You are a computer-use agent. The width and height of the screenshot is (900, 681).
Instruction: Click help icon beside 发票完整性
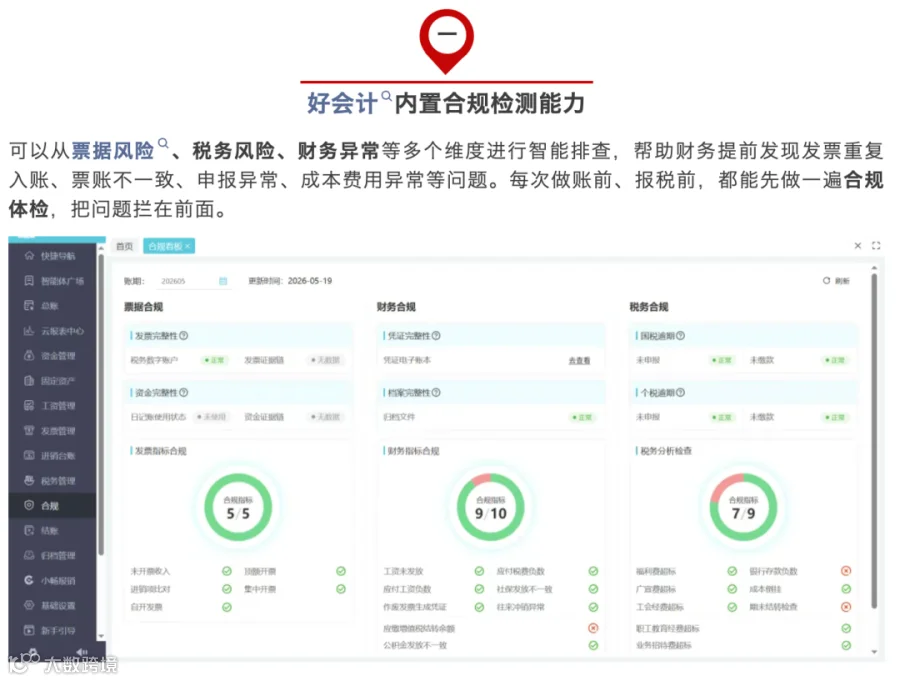coord(184,335)
